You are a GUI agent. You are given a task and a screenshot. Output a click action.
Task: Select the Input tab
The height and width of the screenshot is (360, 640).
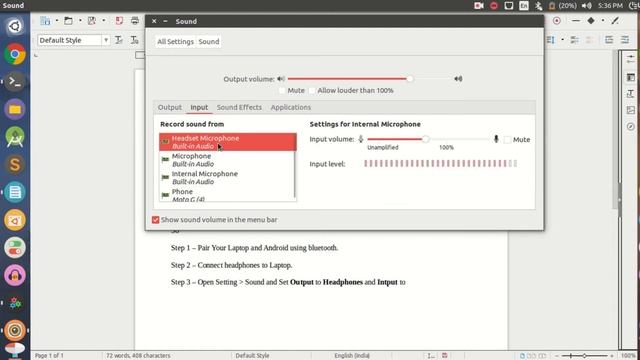[199, 107]
